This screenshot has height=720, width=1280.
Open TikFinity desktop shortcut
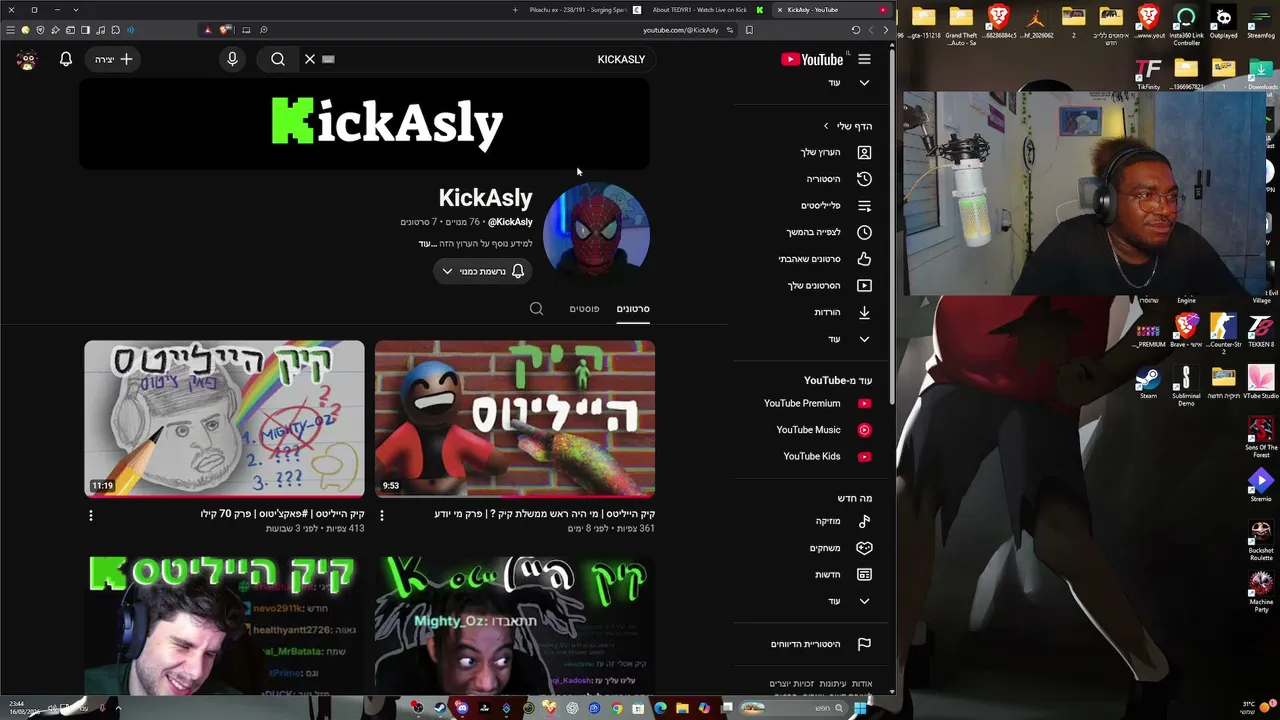pyautogui.click(x=1148, y=75)
